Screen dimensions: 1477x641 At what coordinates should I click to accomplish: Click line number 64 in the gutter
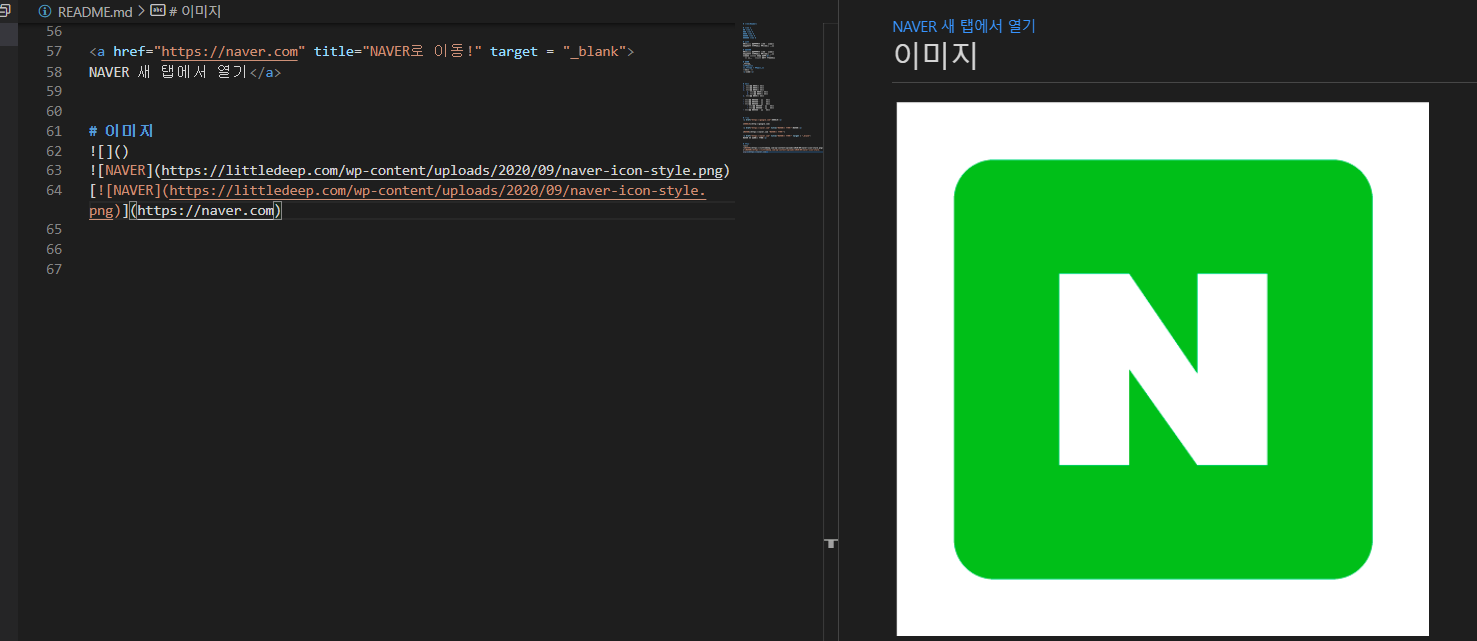tap(54, 190)
